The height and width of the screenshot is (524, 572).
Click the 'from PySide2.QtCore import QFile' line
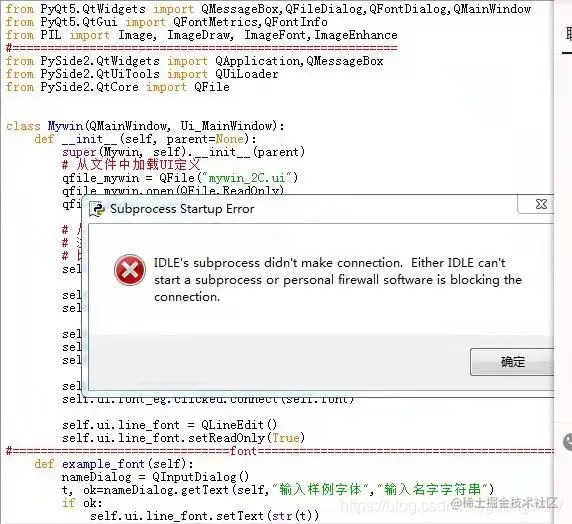117,87
